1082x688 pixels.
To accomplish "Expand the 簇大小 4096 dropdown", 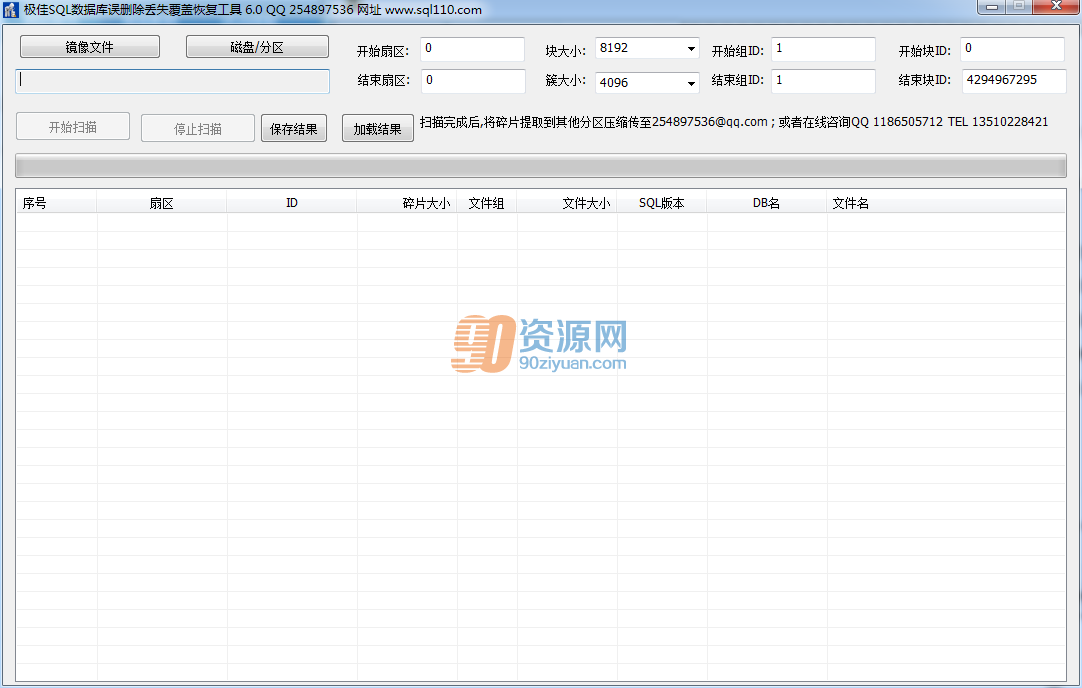I will pyautogui.click(x=691, y=83).
